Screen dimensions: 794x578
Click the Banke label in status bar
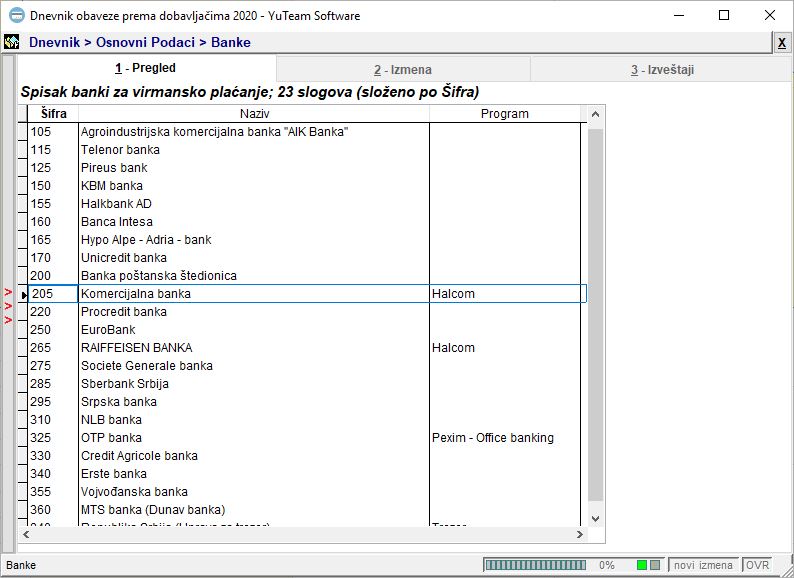(x=21, y=565)
